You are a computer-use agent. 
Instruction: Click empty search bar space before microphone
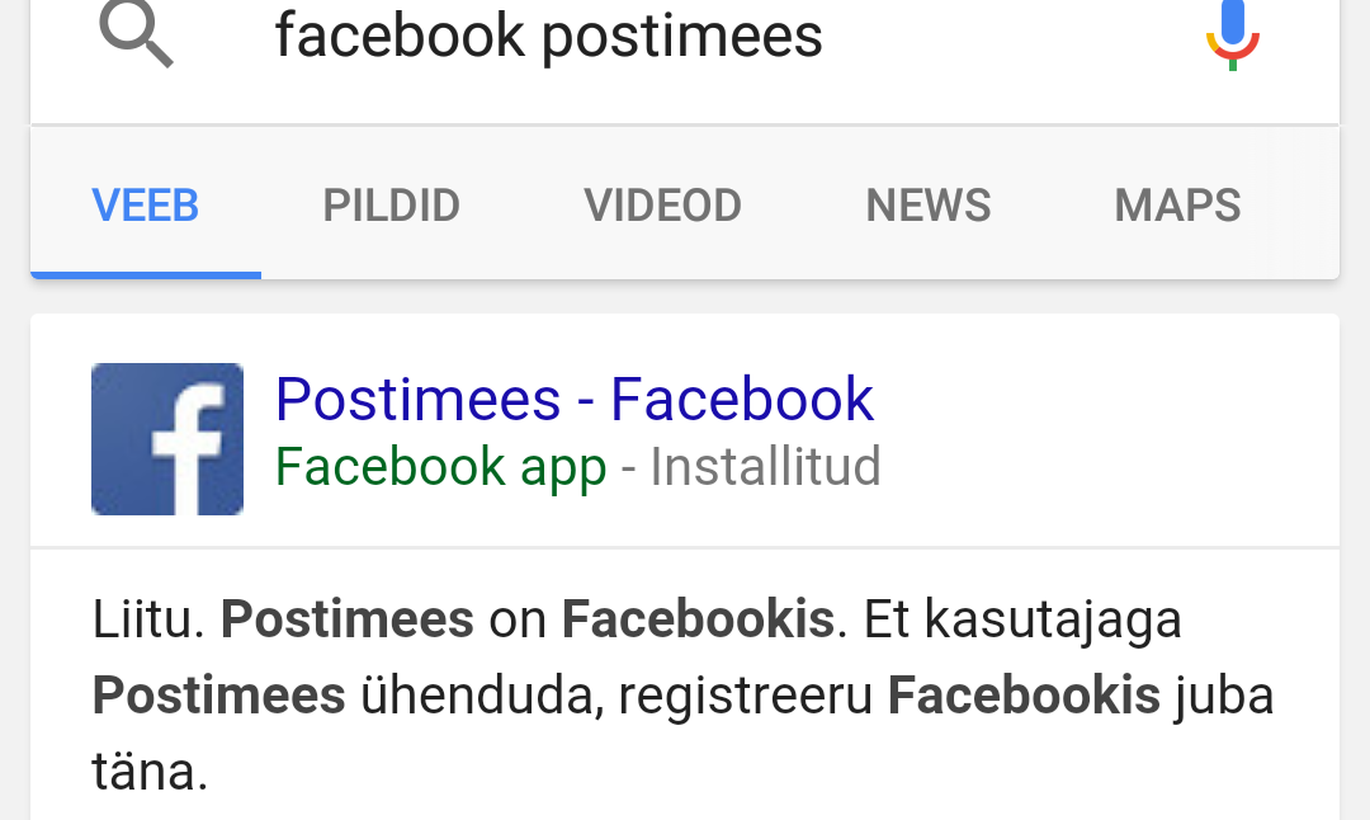pos(1010,35)
